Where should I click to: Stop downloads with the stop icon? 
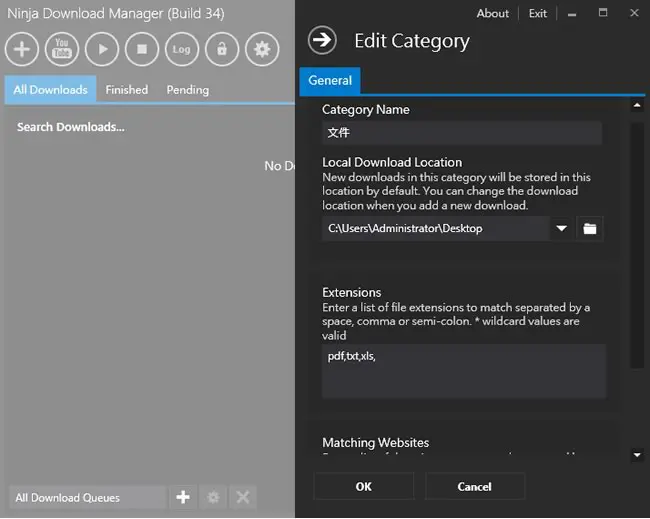click(x=142, y=49)
